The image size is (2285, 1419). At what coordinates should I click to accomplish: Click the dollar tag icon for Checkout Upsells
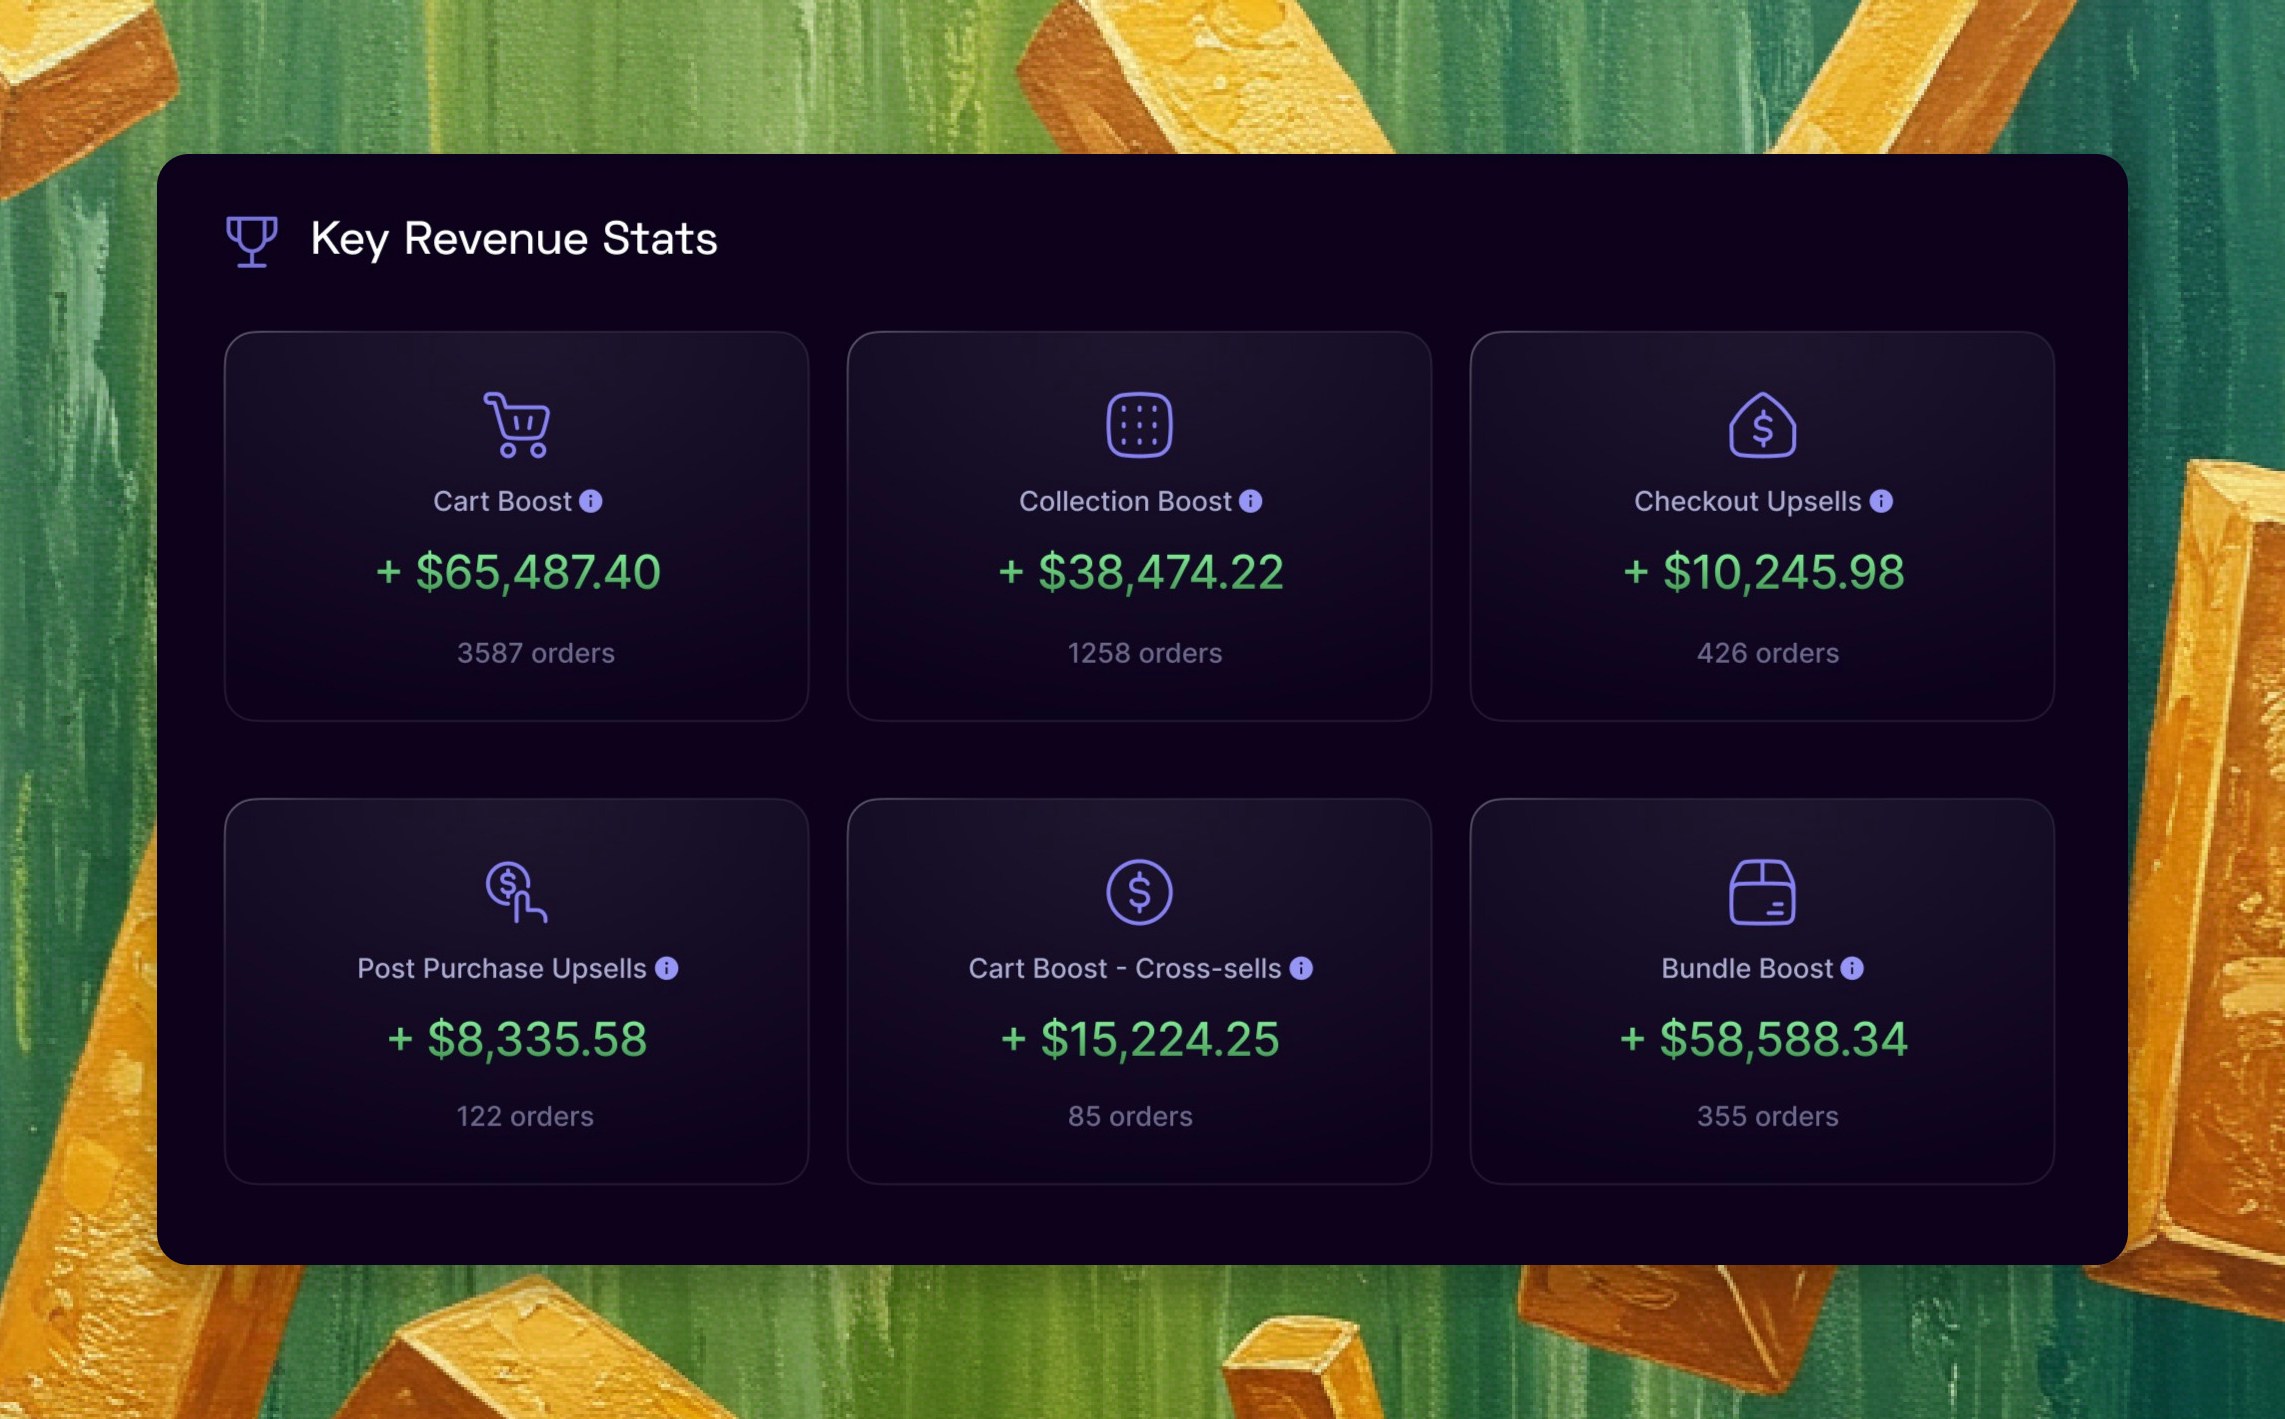pyautogui.click(x=1762, y=426)
